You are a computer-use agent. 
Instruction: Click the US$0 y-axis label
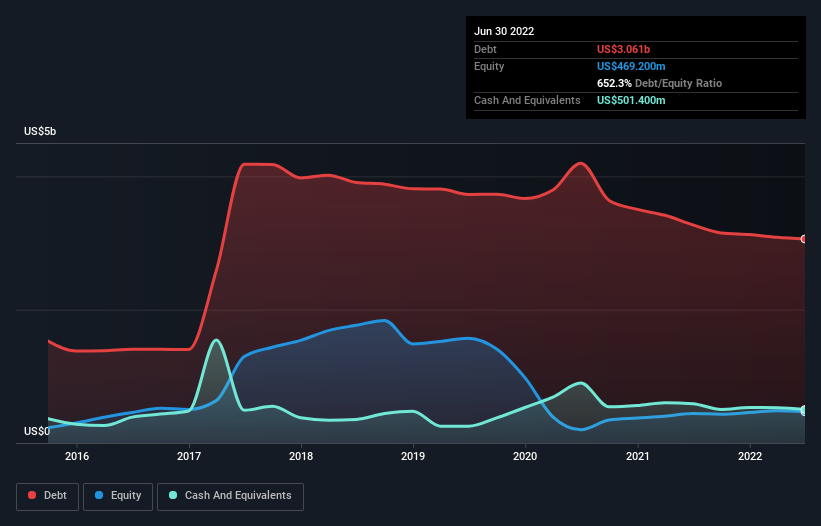pos(37,431)
